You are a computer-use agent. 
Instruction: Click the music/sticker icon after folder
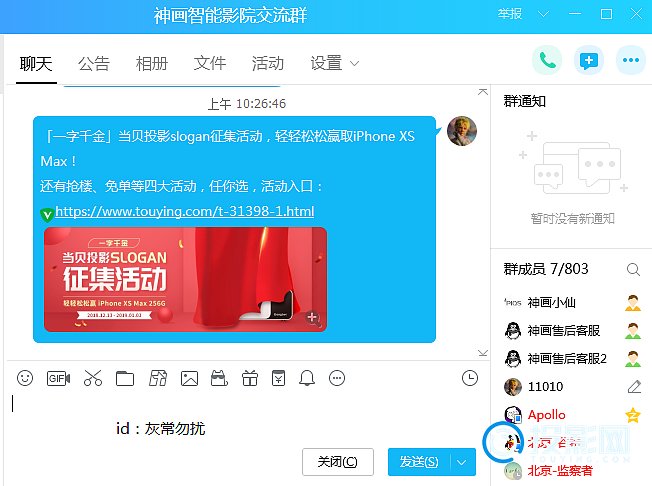coord(158,378)
